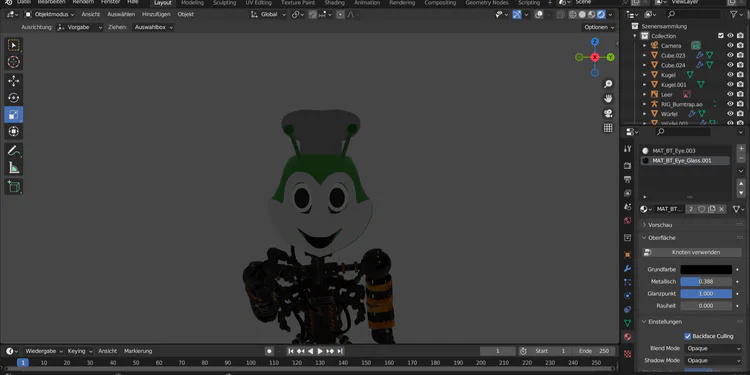Viewport: 750px width, 375px height.
Task: Jump to the end frame
Action: tap(340, 351)
